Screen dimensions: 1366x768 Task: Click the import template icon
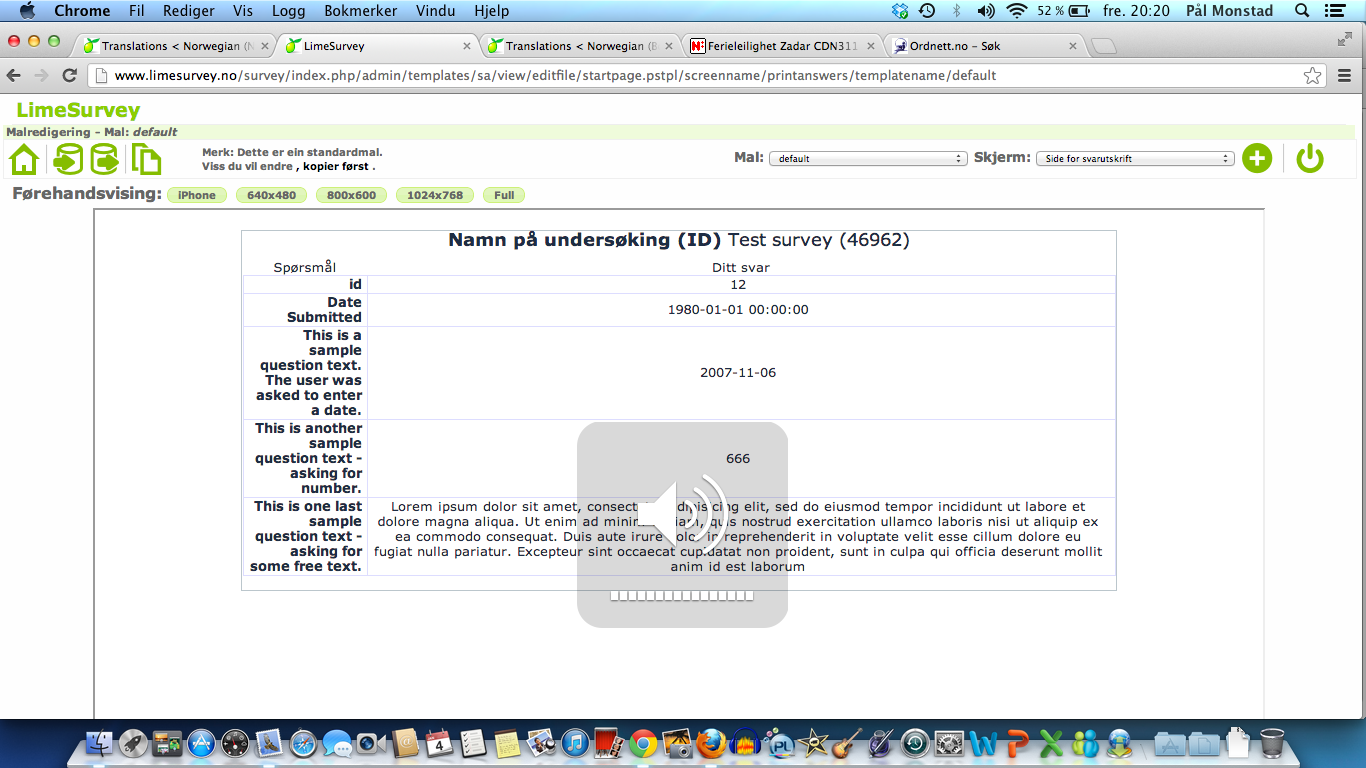point(68,159)
